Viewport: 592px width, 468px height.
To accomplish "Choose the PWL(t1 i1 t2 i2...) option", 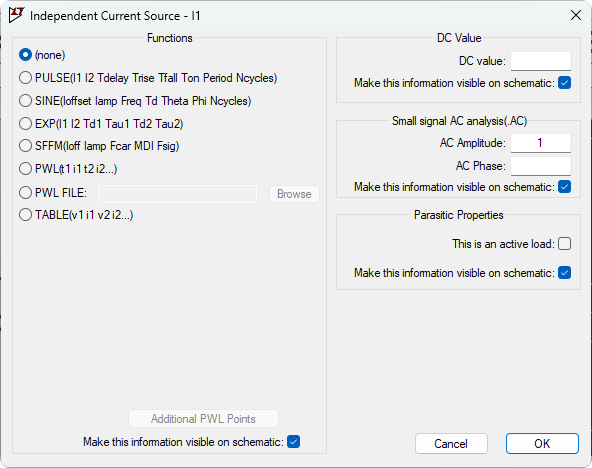I will coord(25,169).
